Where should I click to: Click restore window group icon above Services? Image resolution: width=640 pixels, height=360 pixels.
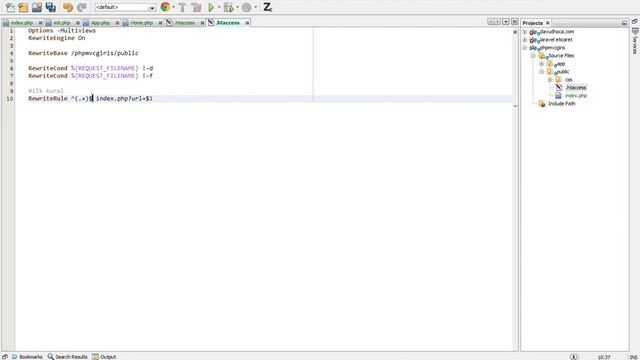click(x=635, y=21)
